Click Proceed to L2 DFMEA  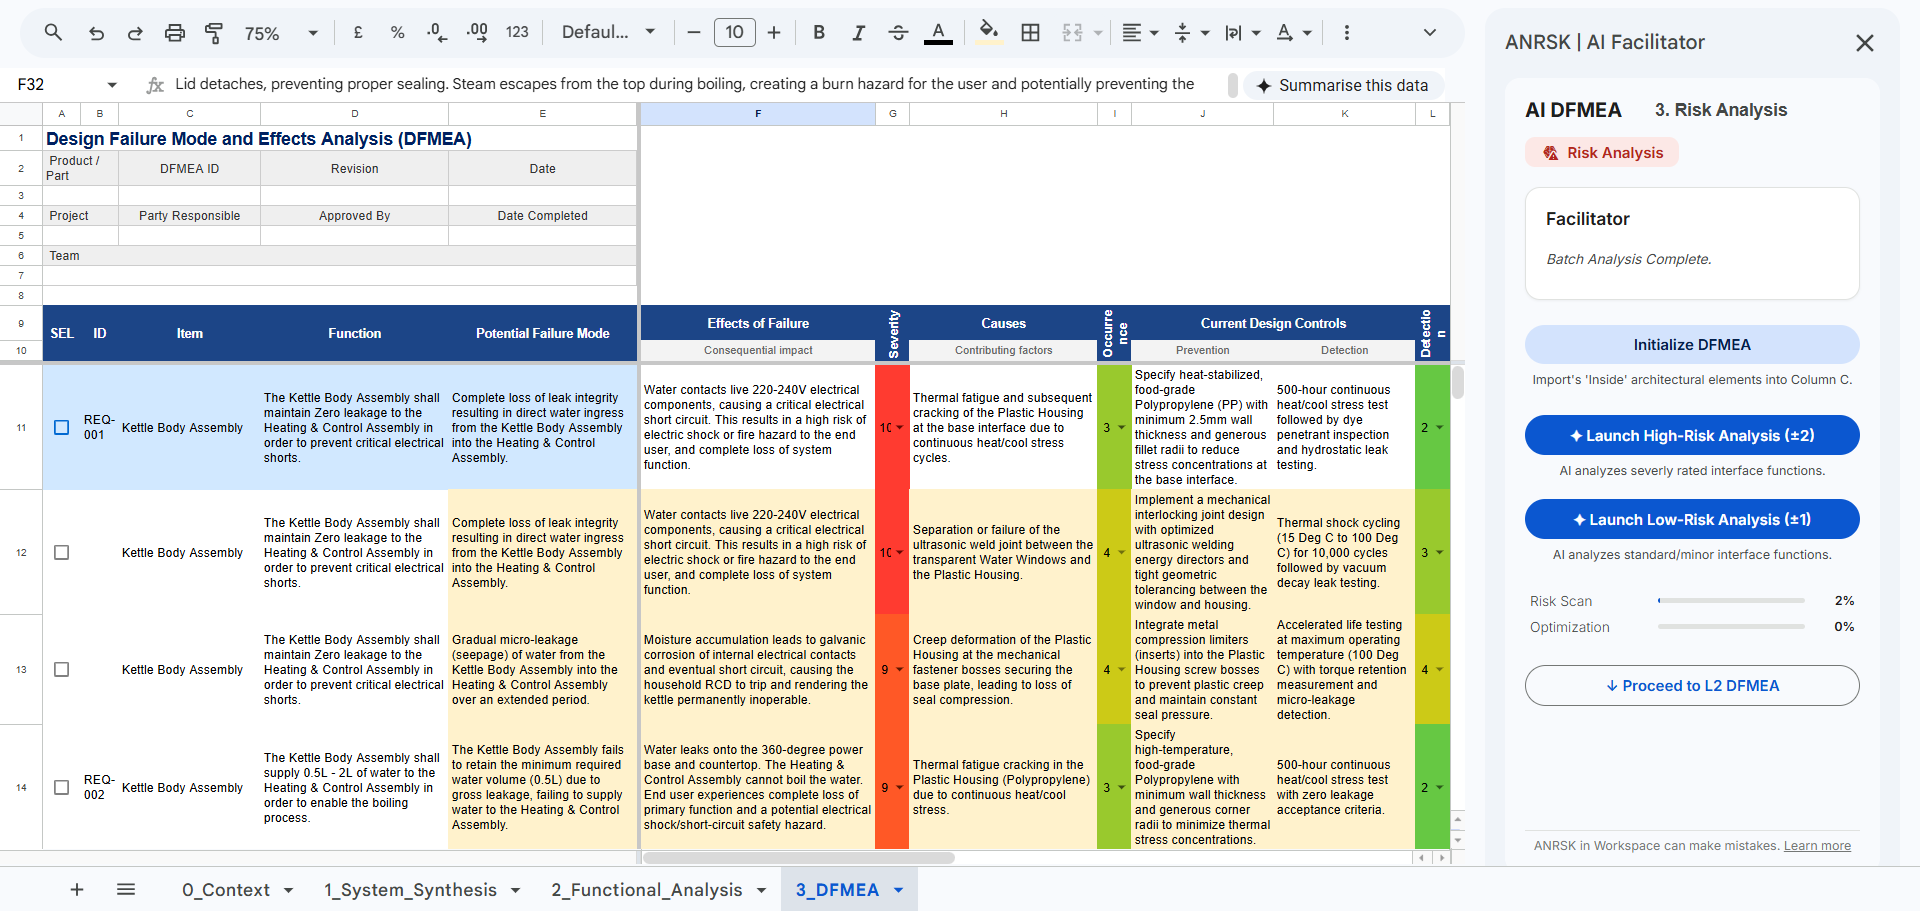pyautogui.click(x=1691, y=686)
